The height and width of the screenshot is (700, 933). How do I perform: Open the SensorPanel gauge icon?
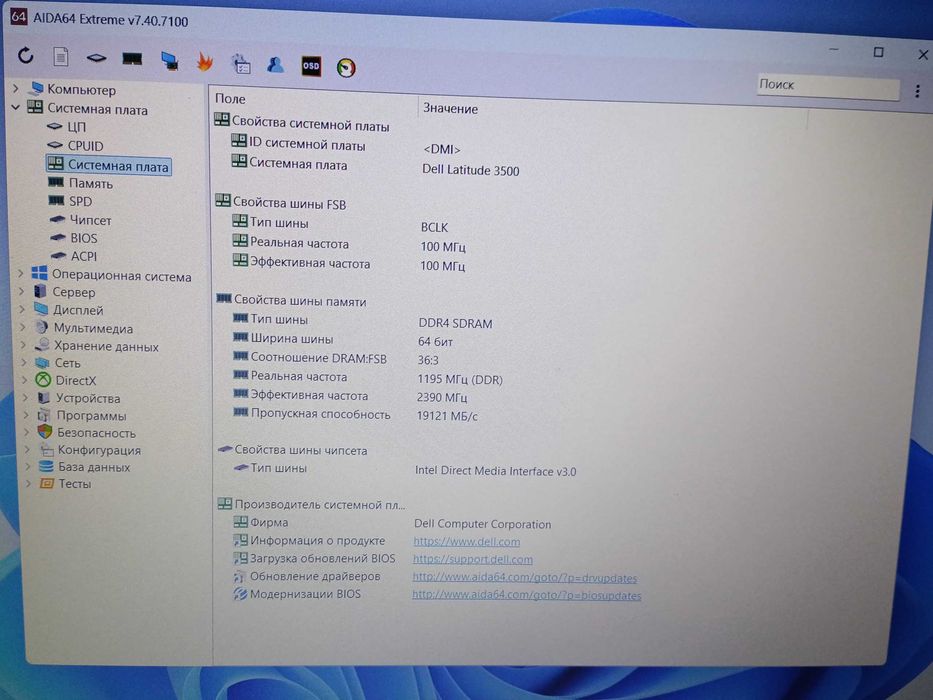[346, 67]
